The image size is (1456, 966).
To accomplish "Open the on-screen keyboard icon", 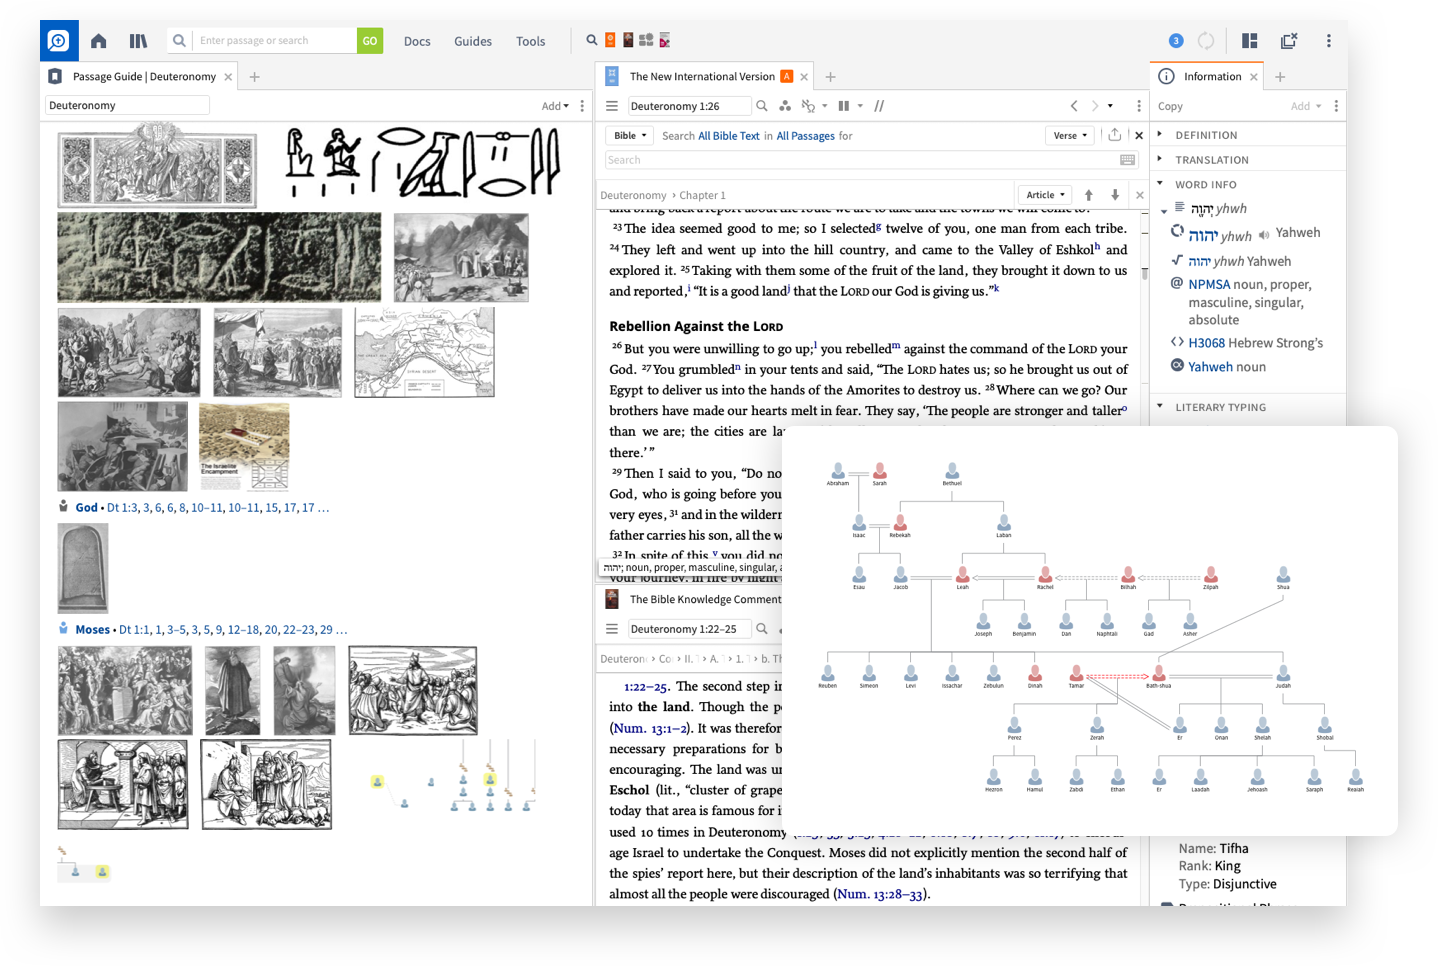I will point(1127,160).
